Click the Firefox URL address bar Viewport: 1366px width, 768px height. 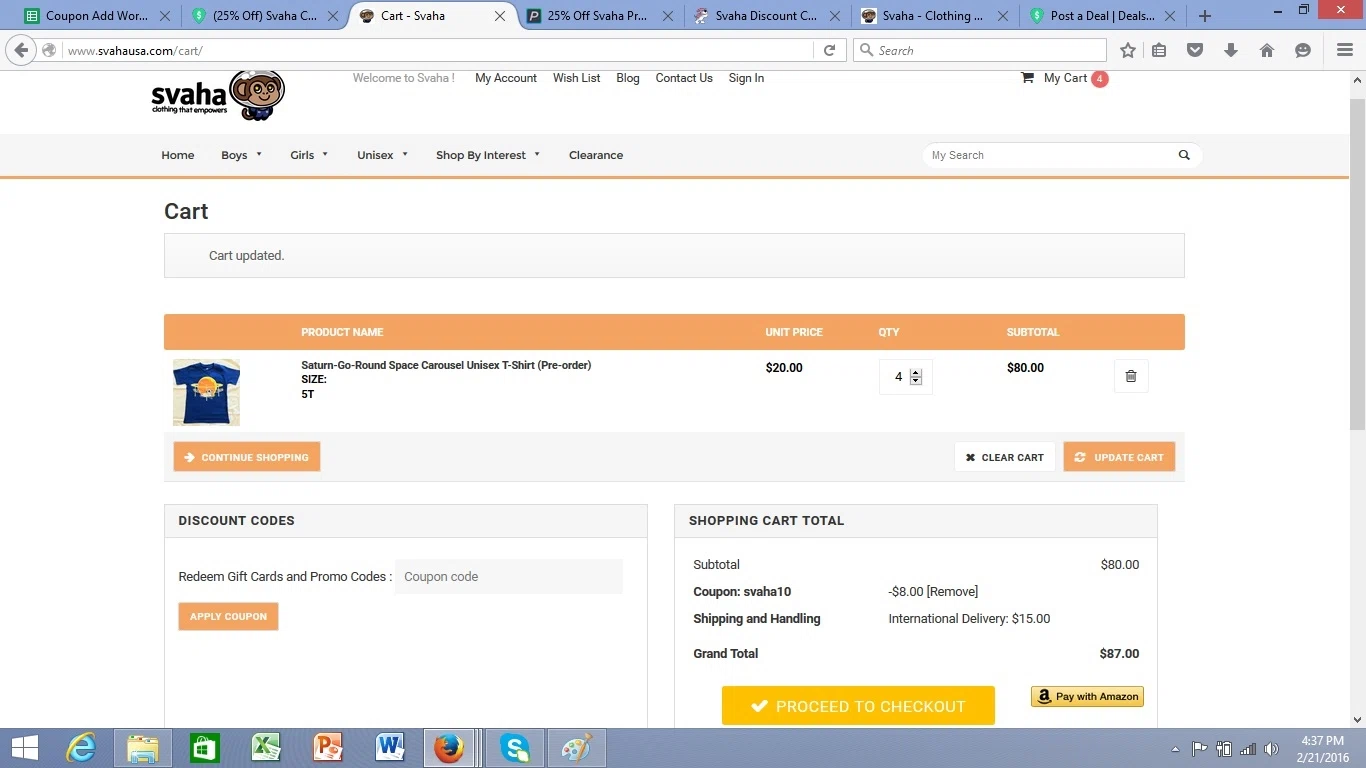pos(438,50)
